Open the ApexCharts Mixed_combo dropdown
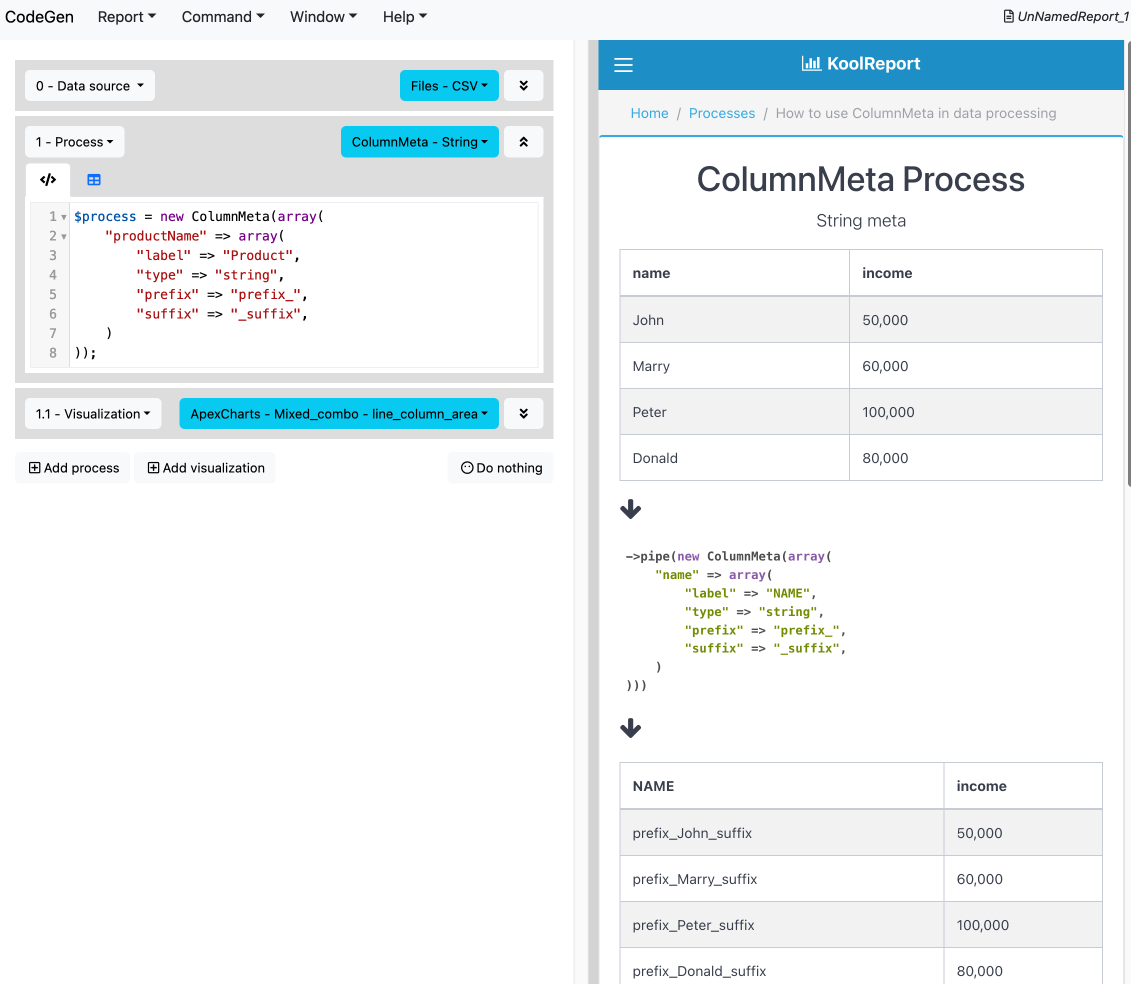The width and height of the screenshot is (1131, 984). point(339,413)
